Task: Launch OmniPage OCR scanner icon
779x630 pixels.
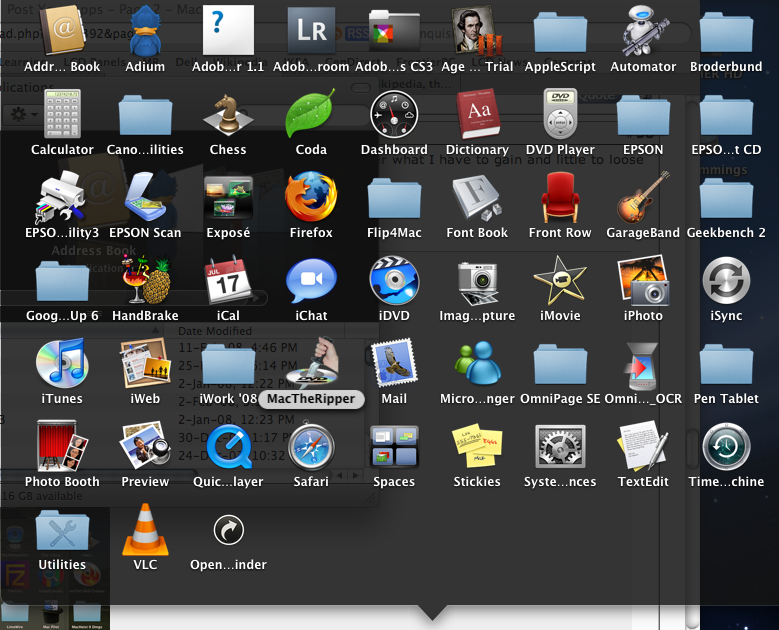Action: pos(643,366)
